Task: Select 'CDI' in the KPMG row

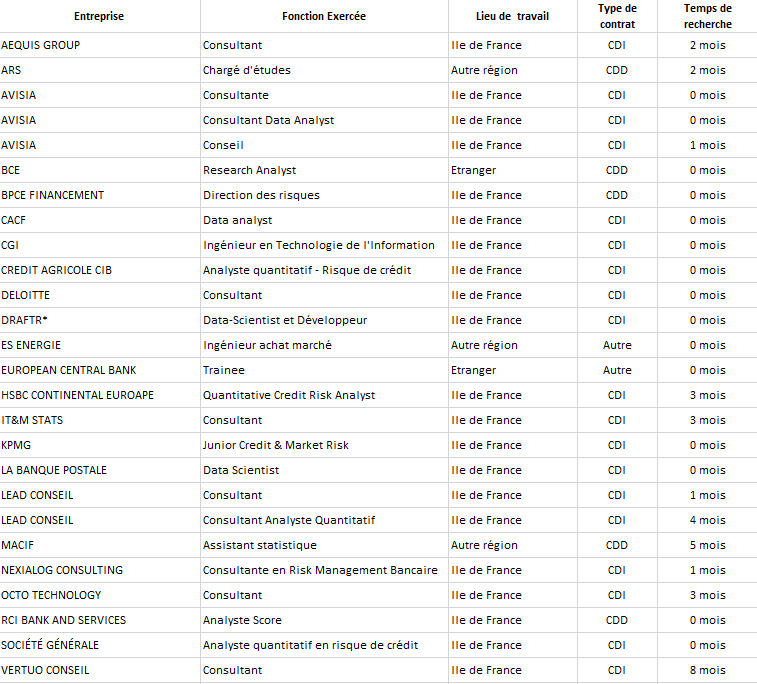Action: tap(617, 446)
